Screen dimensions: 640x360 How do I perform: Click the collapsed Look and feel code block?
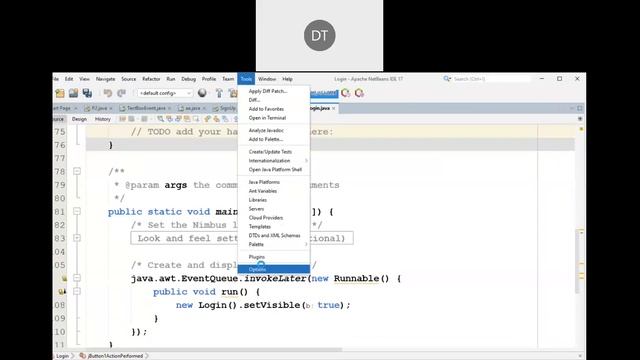[242, 238]
